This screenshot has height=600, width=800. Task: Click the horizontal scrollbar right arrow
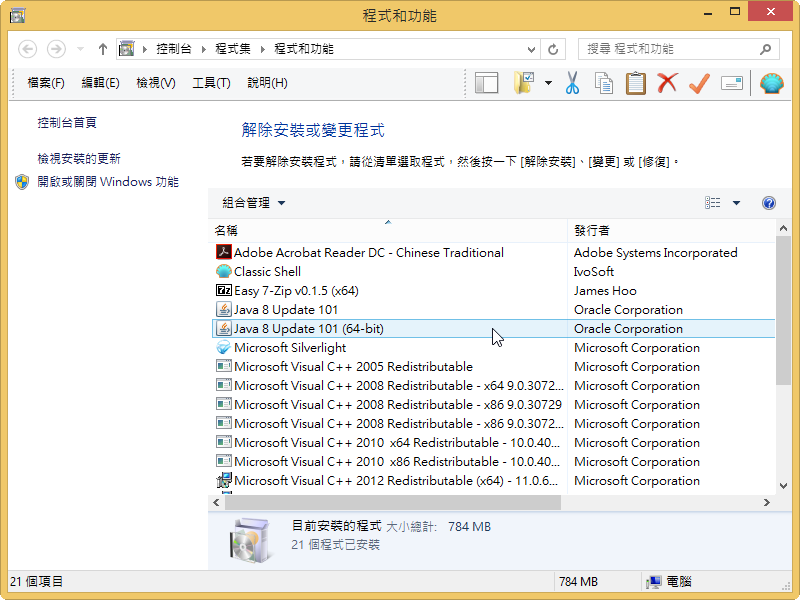click(x=766, y=503)
